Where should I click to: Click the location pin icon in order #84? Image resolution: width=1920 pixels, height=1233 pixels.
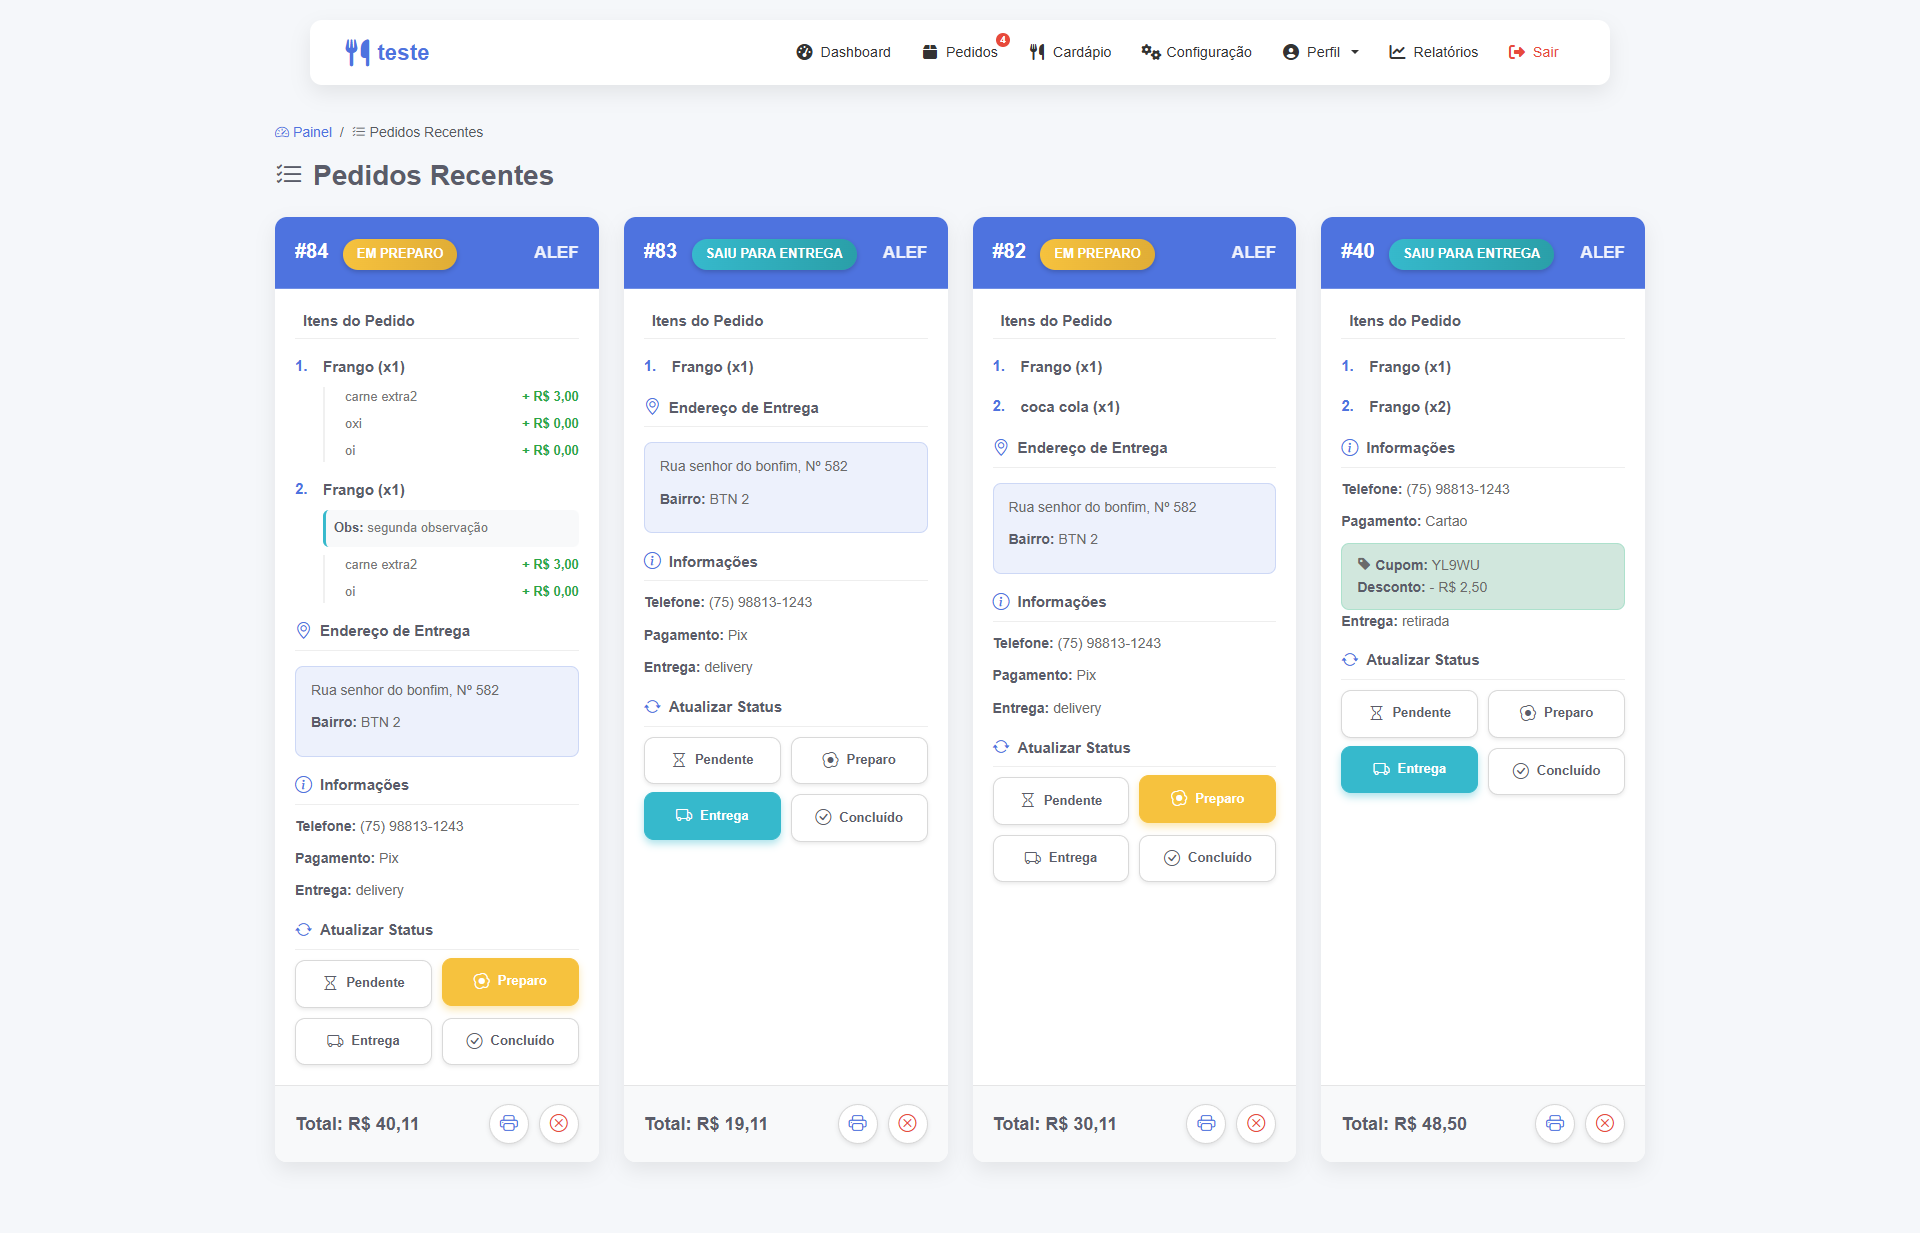pos(304,631)
